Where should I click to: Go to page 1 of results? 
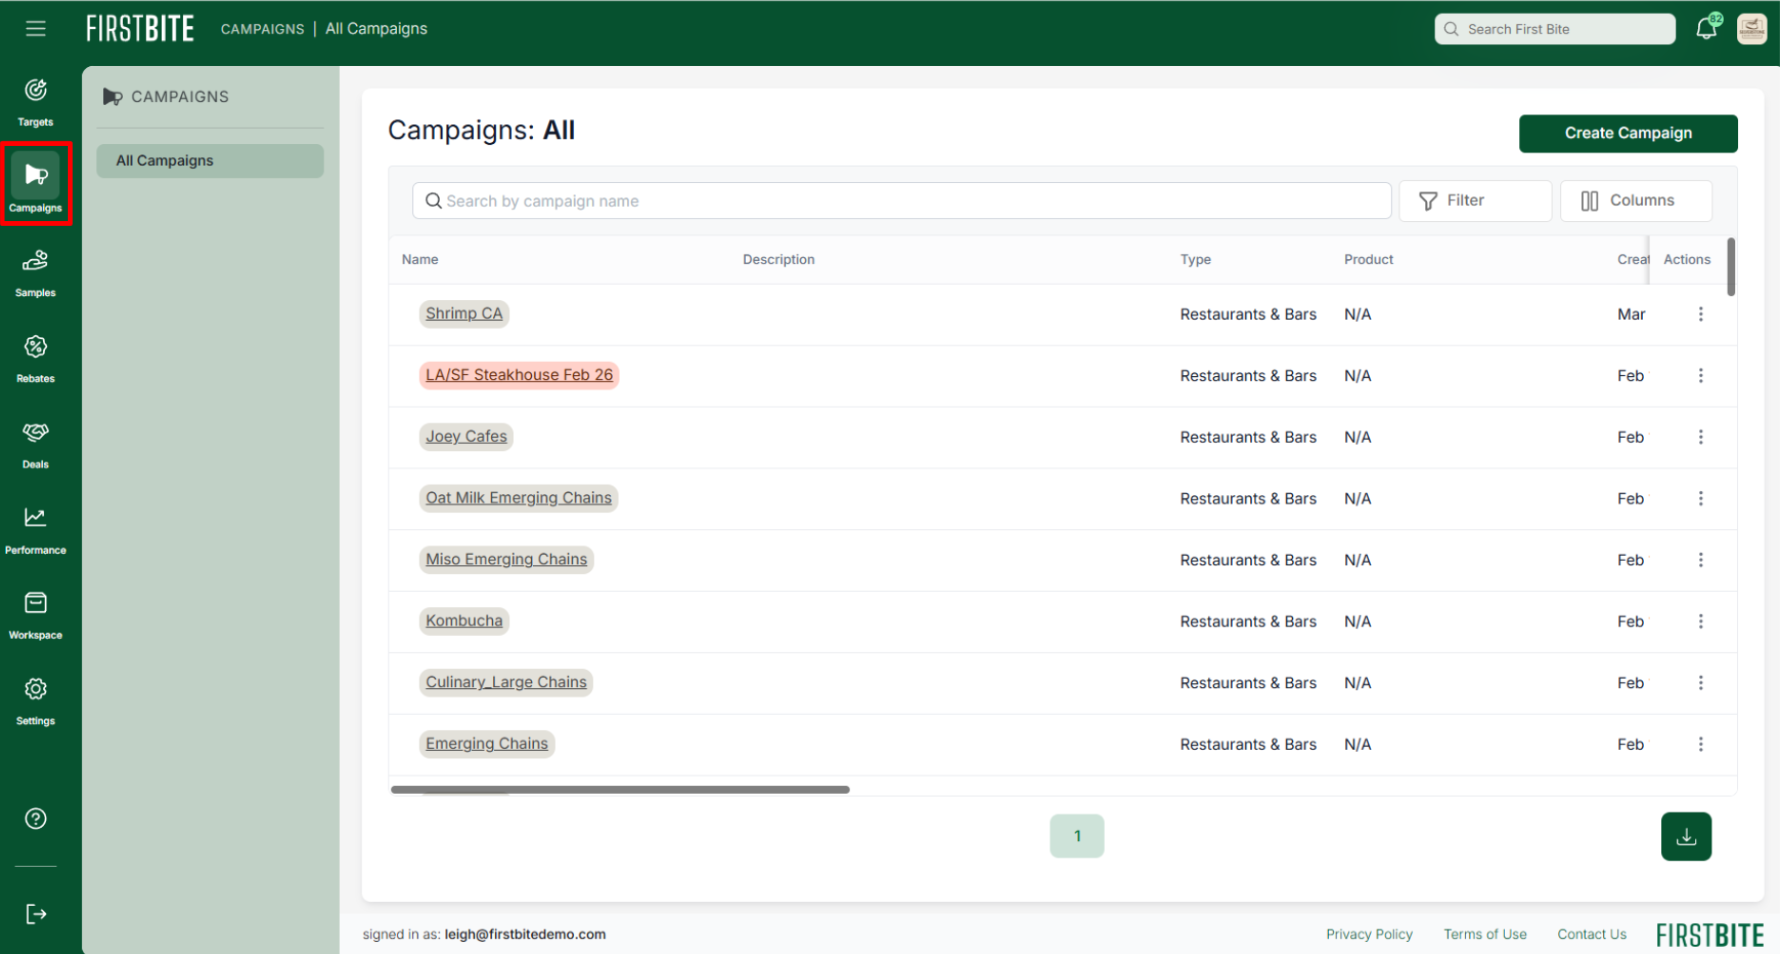click(x=1077, y=836)
